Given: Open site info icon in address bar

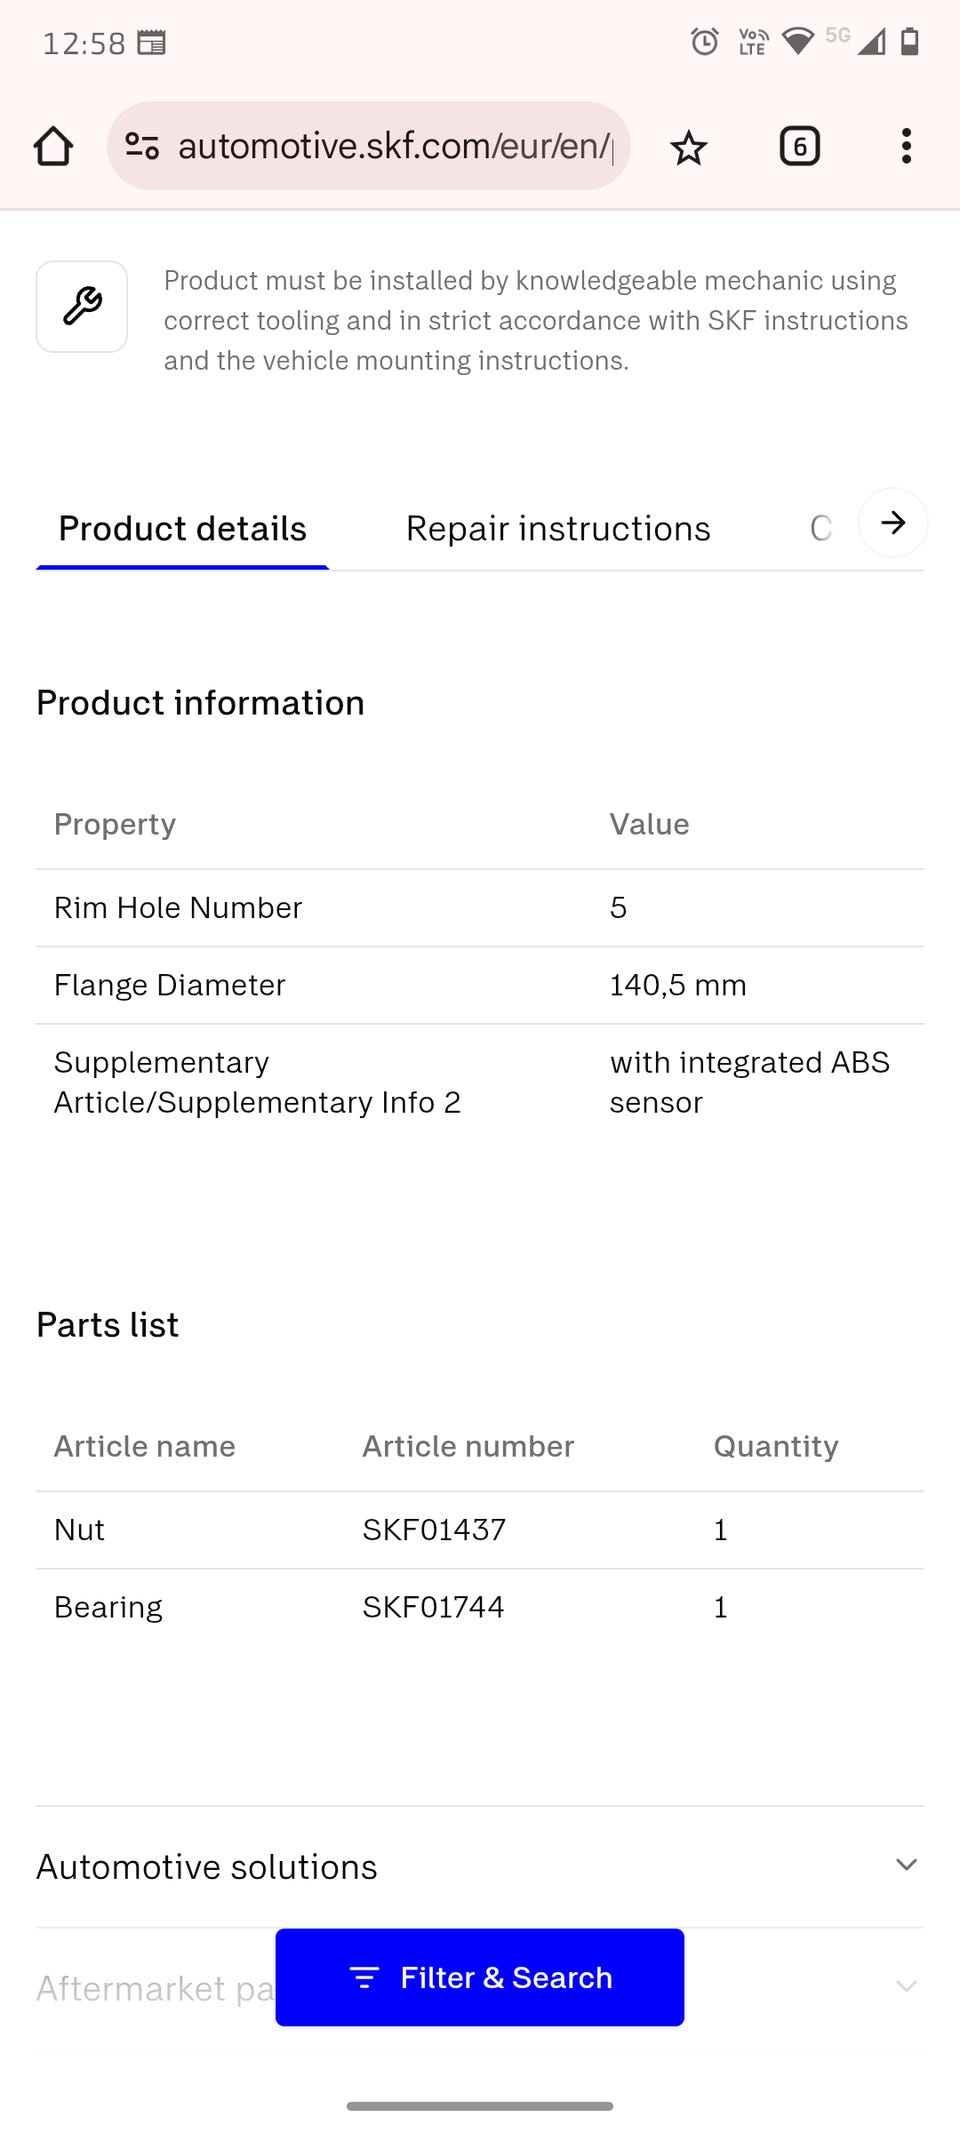Looking at the screenshot, I should 142,146.
